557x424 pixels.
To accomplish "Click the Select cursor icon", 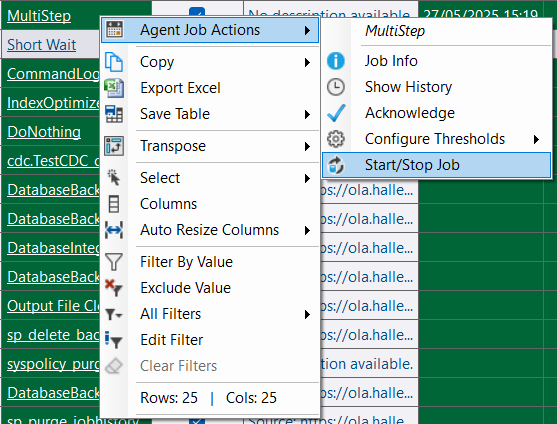I will tap(114, 178).
